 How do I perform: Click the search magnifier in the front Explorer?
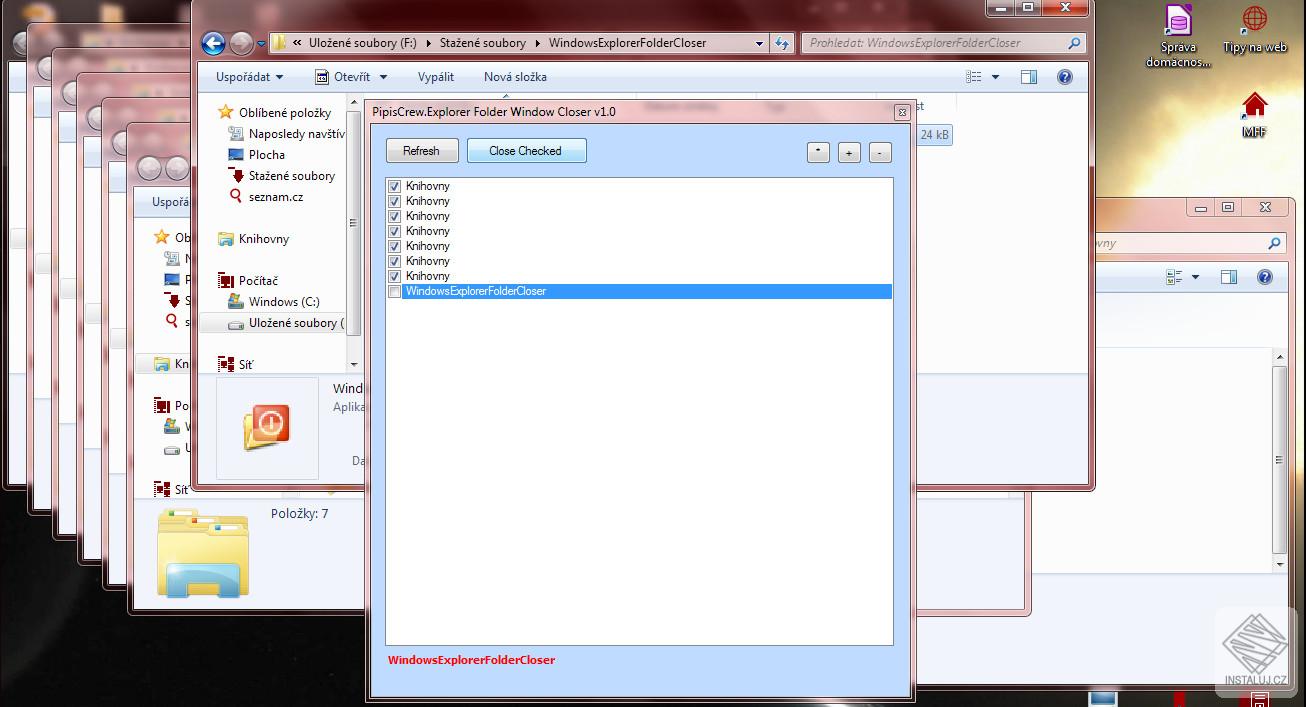click(1075, 43)
